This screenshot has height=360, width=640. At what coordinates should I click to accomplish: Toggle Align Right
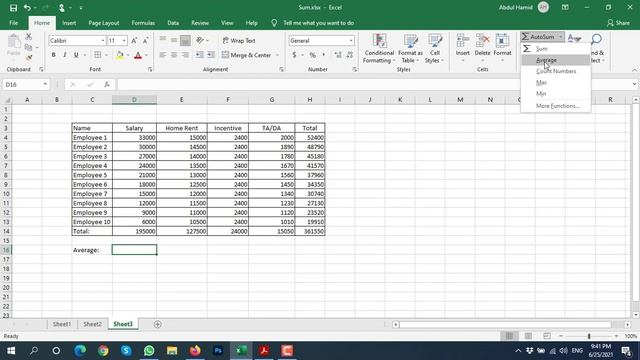click(185, 55)
